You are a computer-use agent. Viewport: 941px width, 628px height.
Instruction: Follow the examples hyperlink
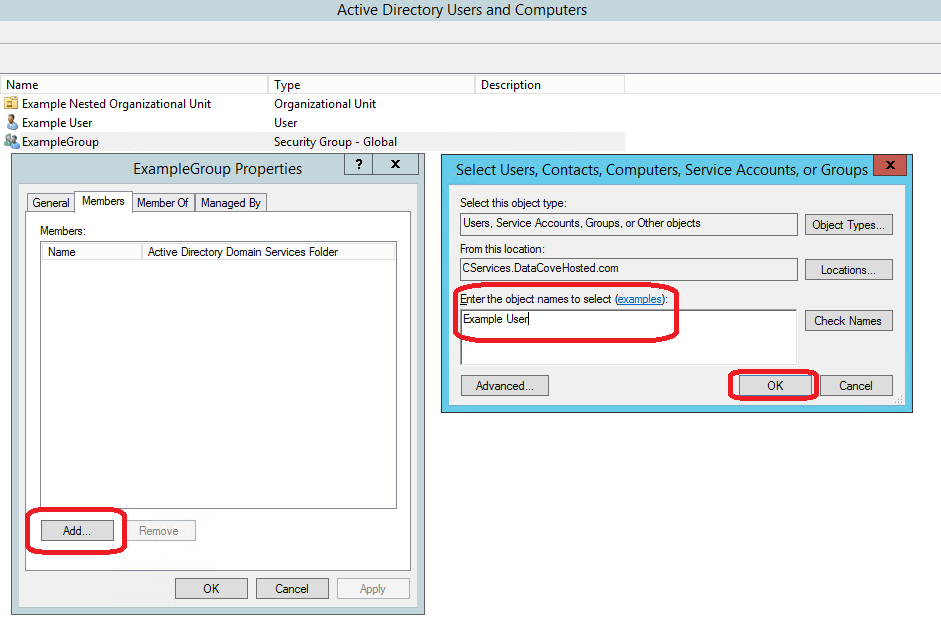[x=640, y=299]
